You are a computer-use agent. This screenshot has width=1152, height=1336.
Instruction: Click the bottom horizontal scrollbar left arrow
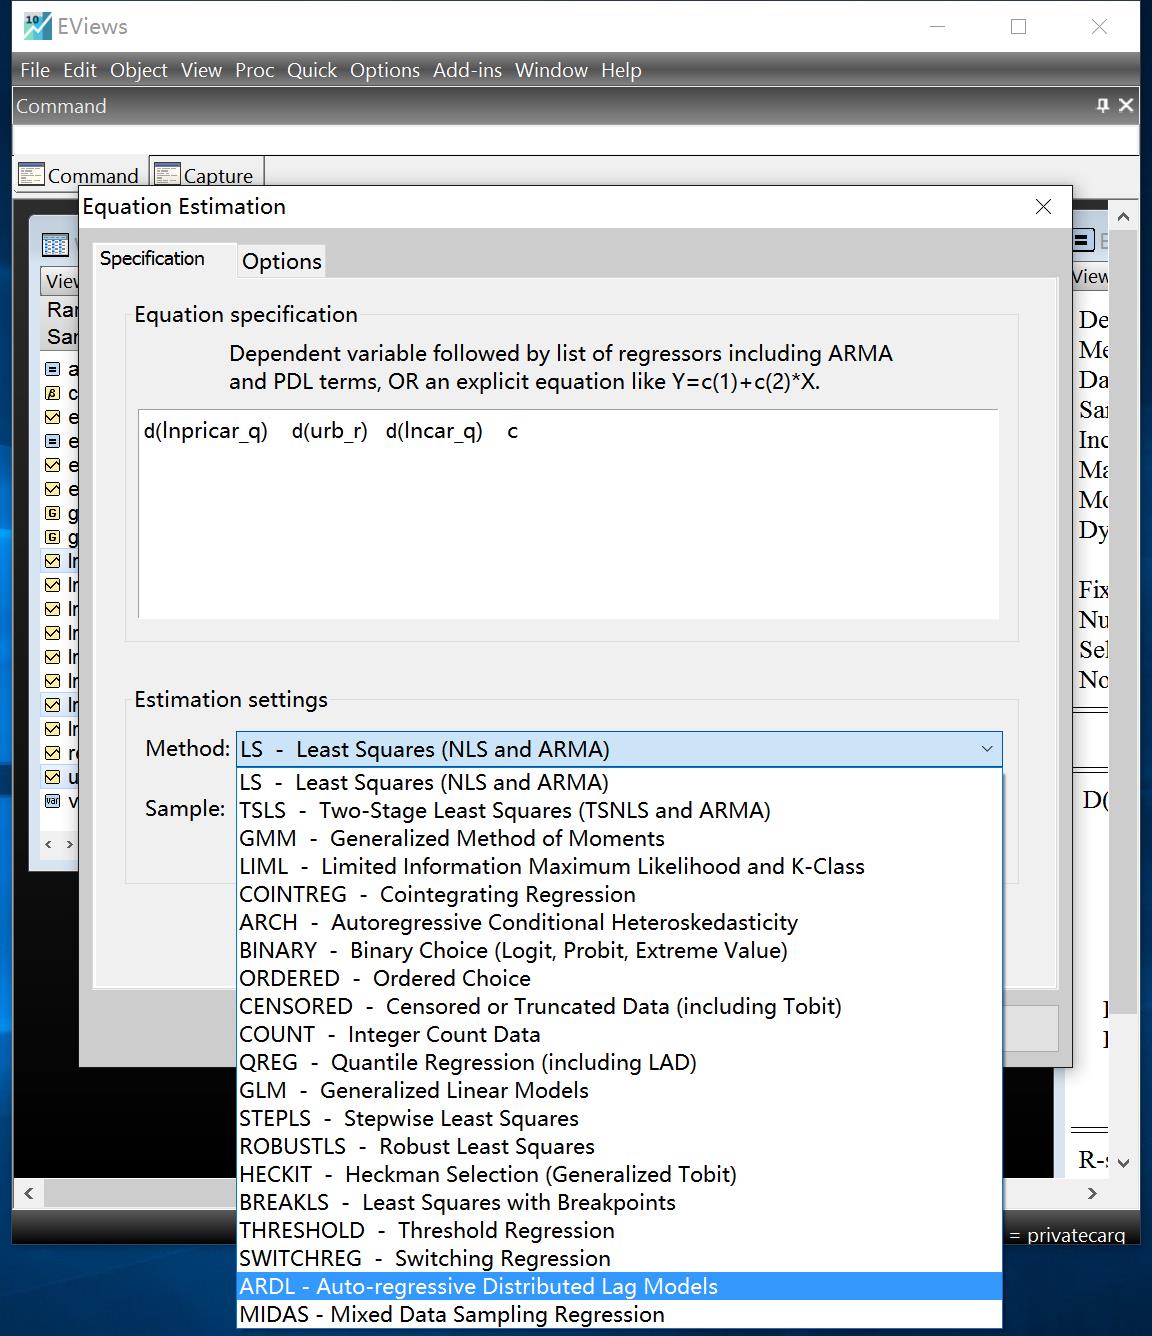[29, 1193]
